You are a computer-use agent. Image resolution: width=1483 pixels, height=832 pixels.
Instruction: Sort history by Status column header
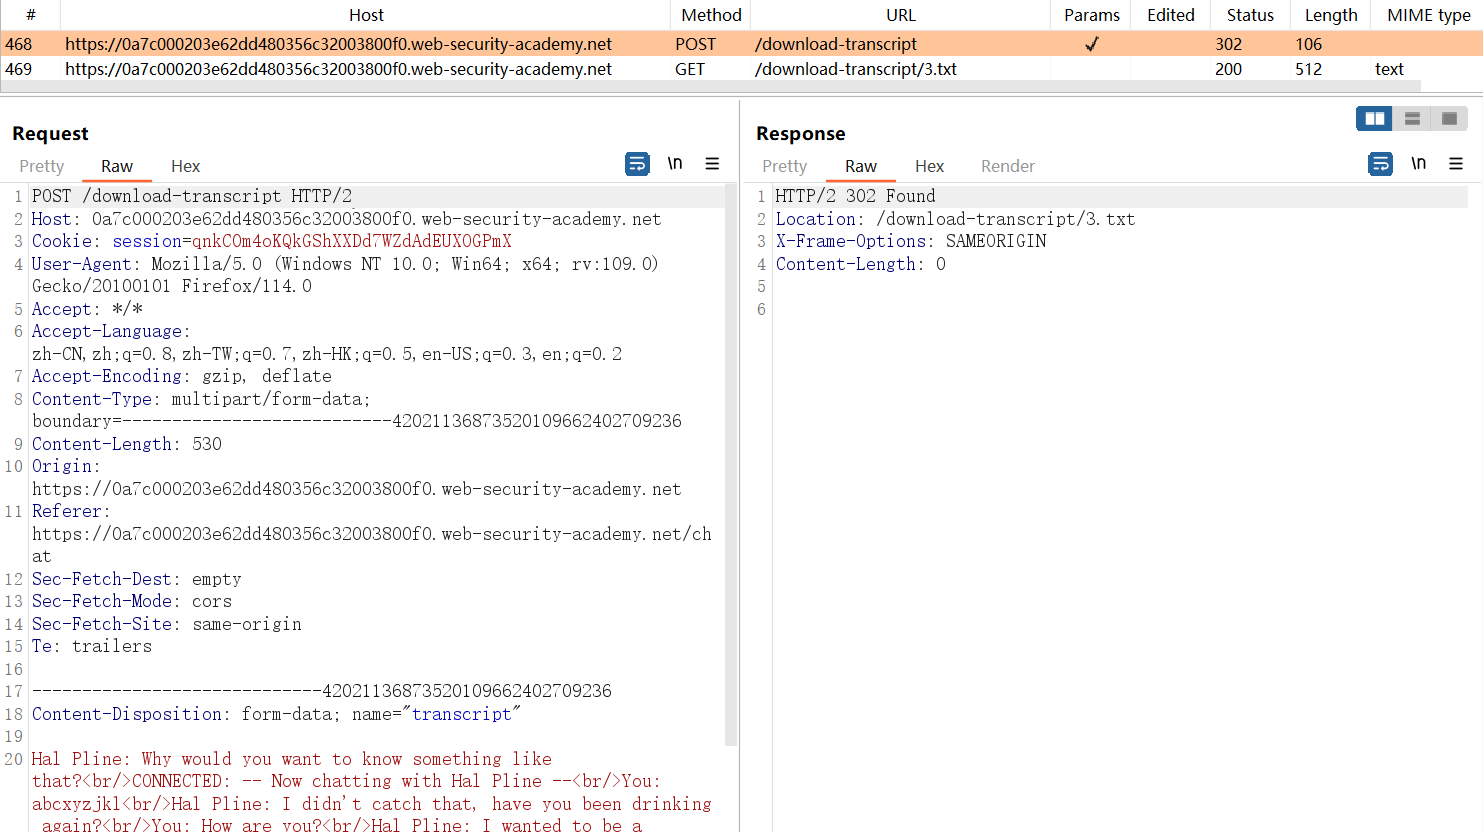coord(1250,15)
